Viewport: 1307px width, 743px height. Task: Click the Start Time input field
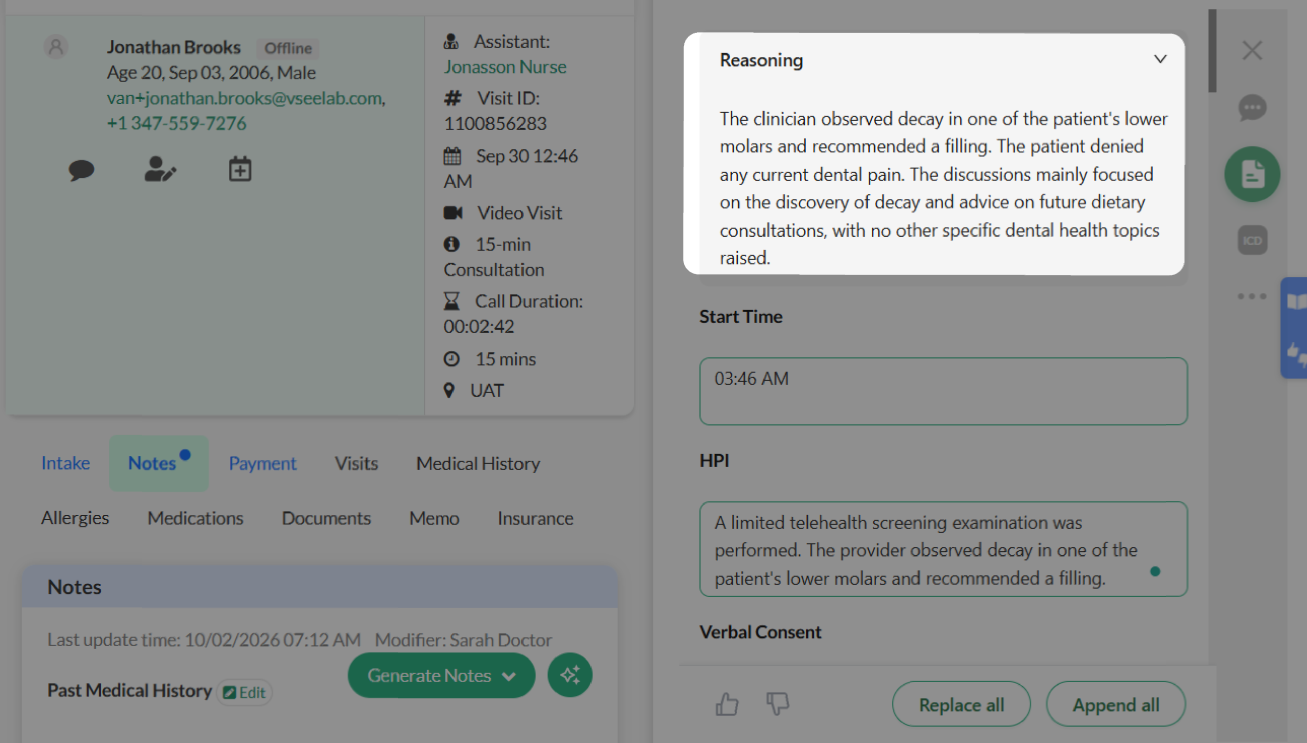[943, 391]
